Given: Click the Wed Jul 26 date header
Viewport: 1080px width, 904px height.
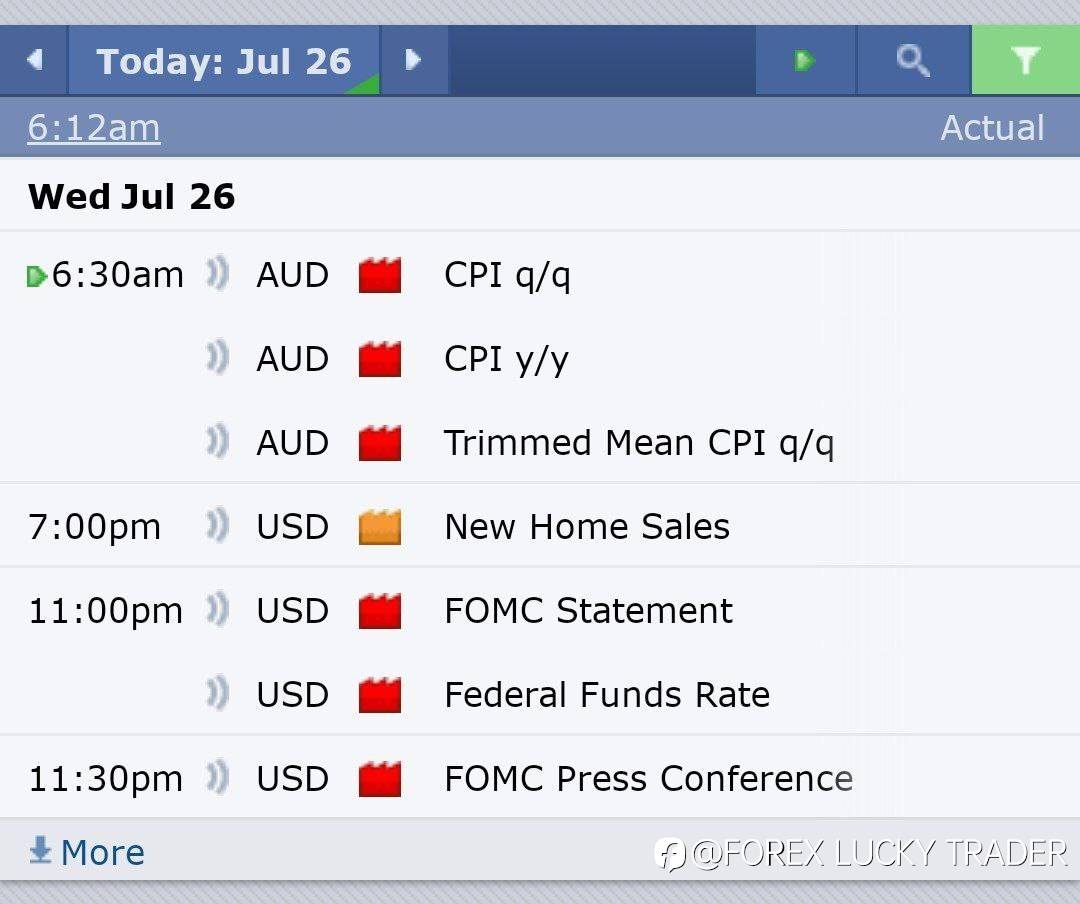Looking at the screenshot, I should [132, 196].
